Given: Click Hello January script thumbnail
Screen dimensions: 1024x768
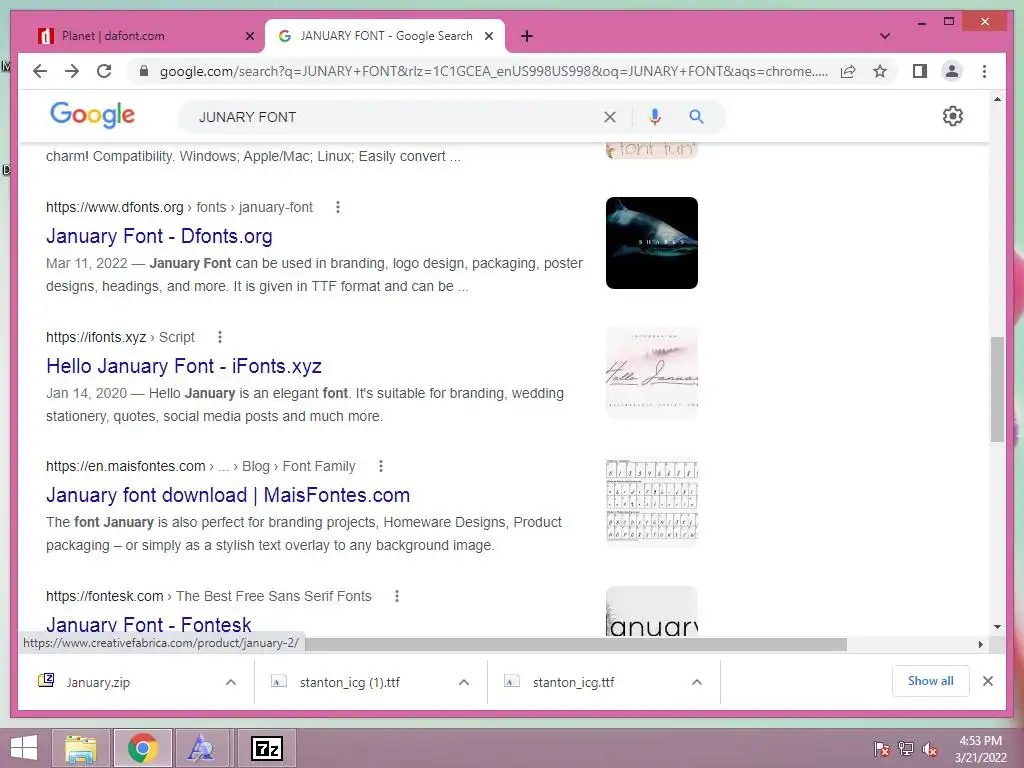Looking at the screenshot, I should click(652, 372).
